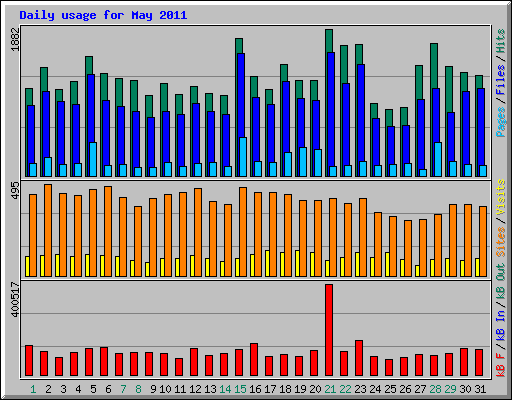Click day 1 on the x-axis

33,389
